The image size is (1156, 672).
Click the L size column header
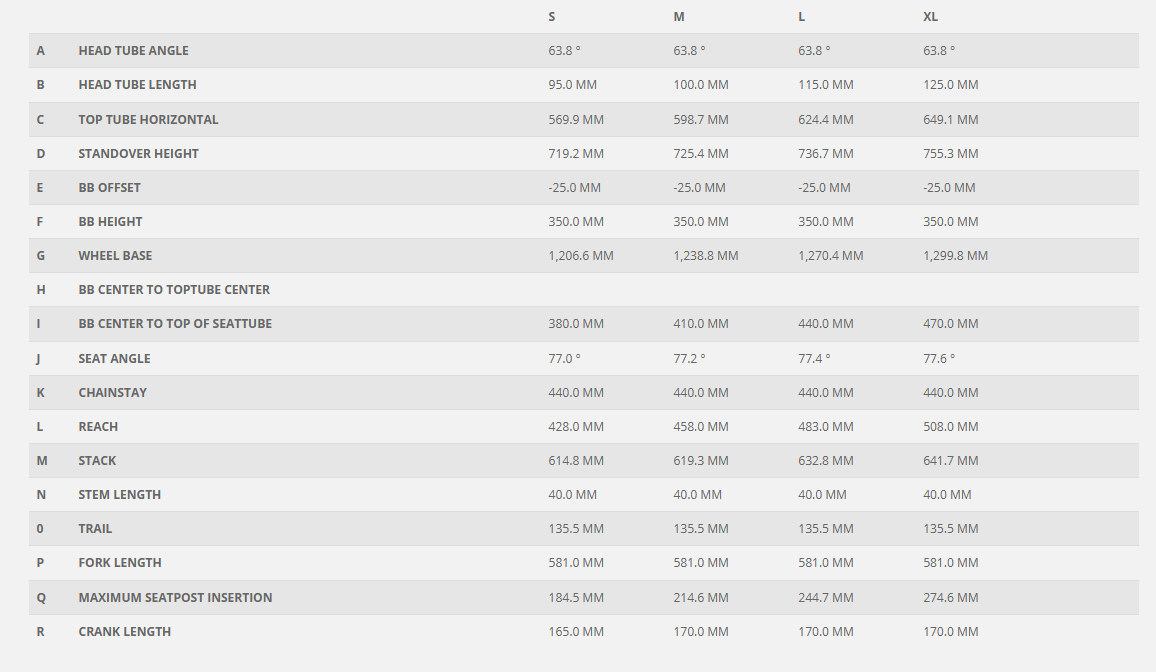802,17
